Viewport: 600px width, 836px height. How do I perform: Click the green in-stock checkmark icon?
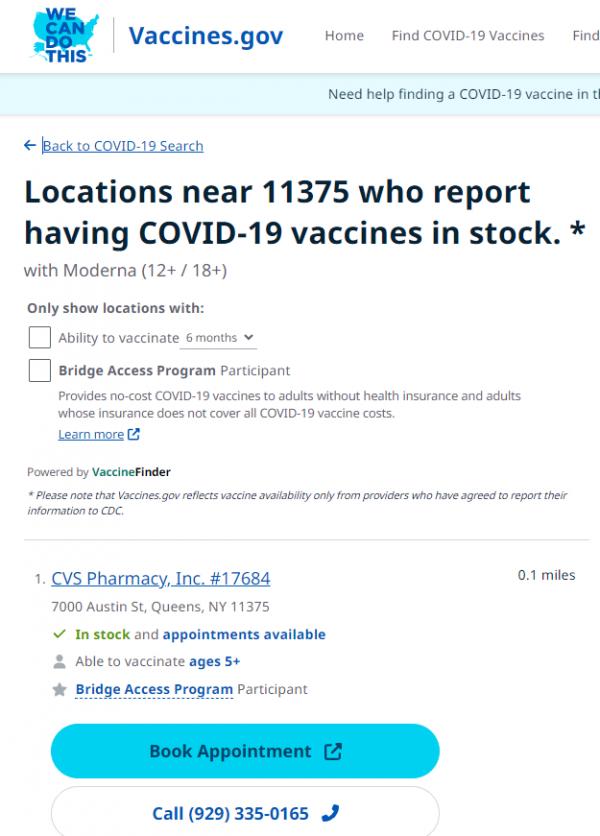59,635
